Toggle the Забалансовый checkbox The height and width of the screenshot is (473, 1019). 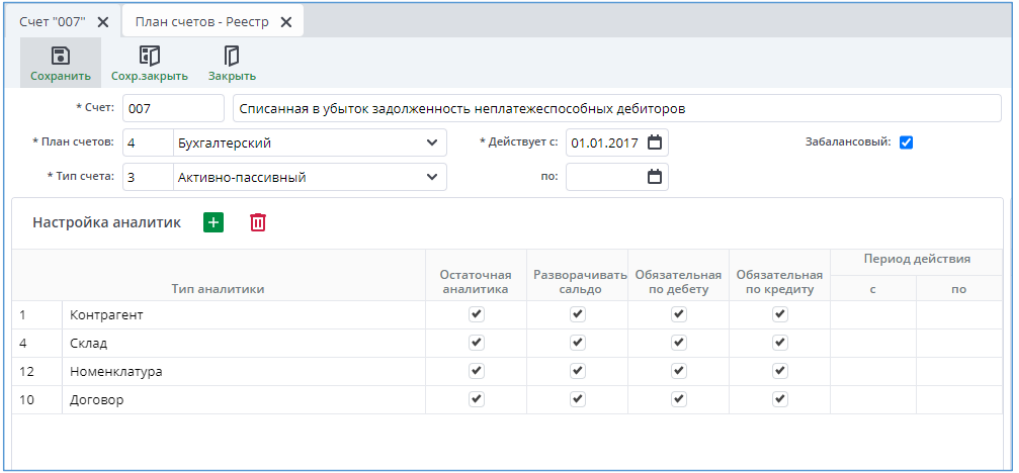(906, 143)
